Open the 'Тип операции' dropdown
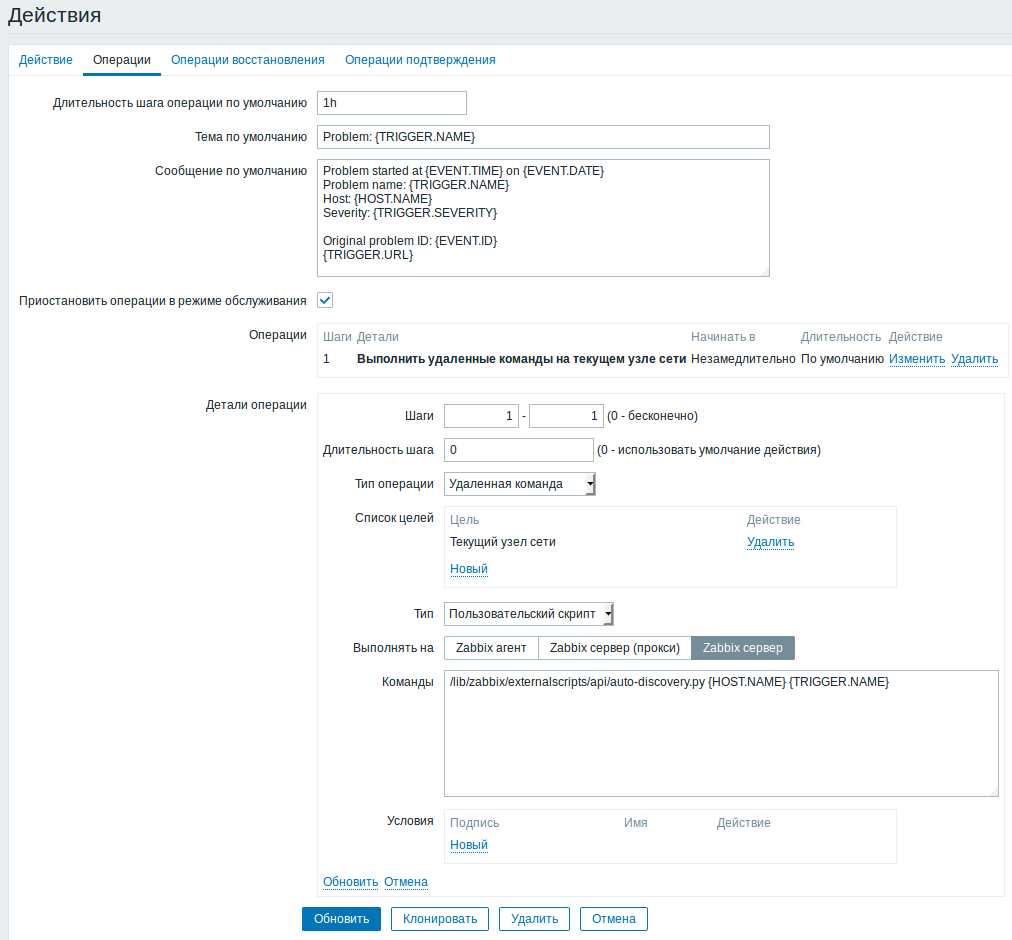Screen dimensions: 1012x940 pyautogui.click(x=520, y=484)
